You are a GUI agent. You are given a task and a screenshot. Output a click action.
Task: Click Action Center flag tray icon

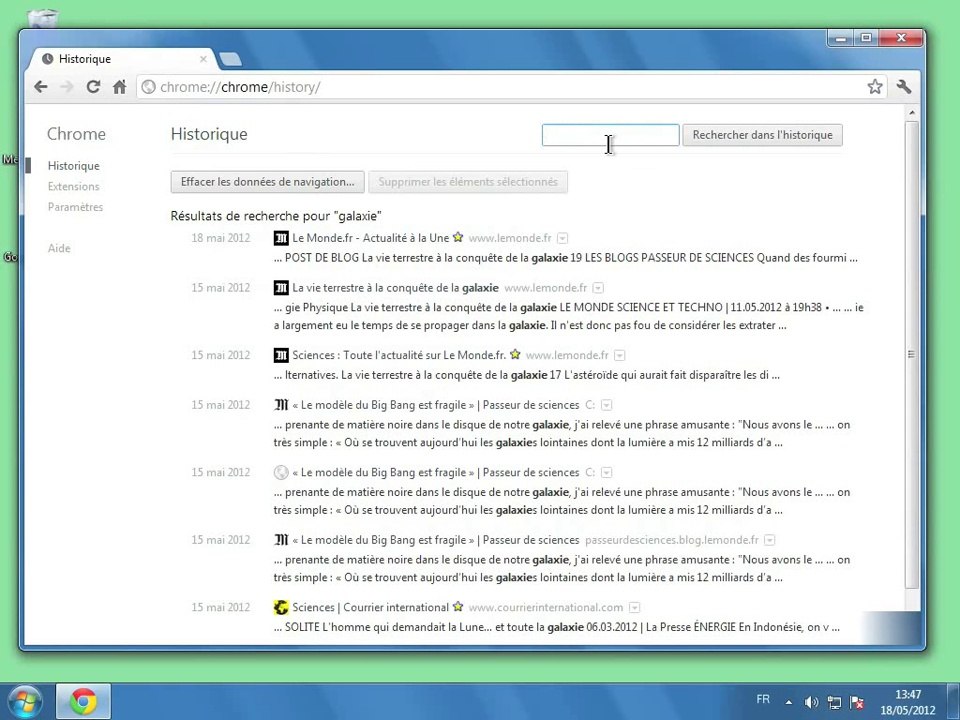coord(857,702)
